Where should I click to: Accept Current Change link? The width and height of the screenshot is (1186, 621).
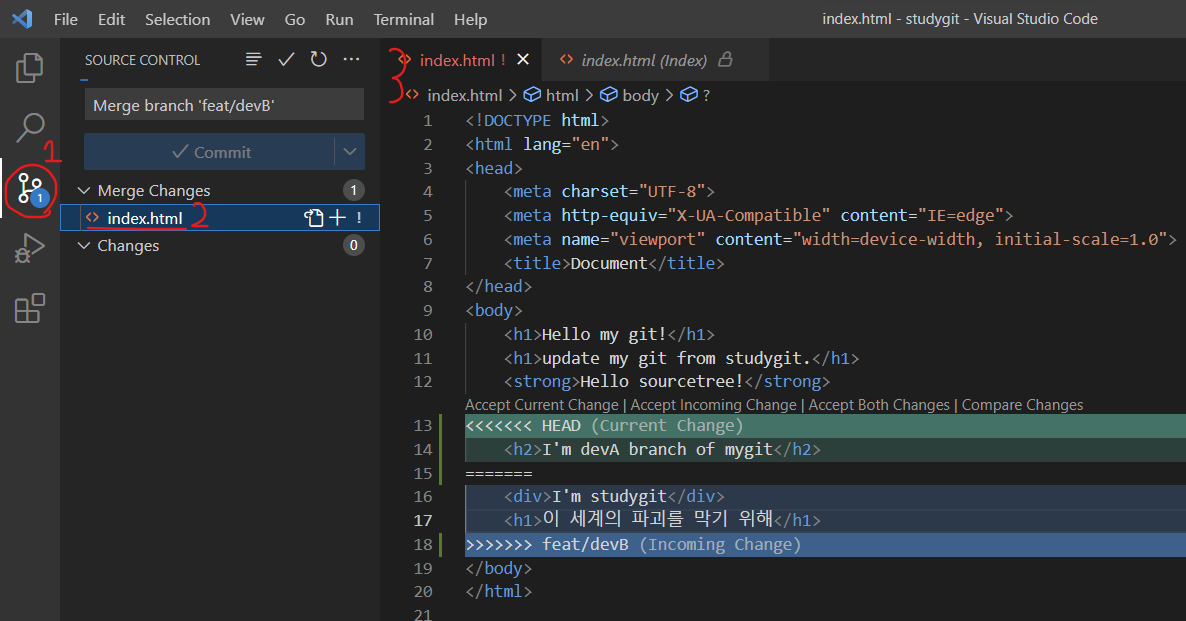tap(542, 405)
